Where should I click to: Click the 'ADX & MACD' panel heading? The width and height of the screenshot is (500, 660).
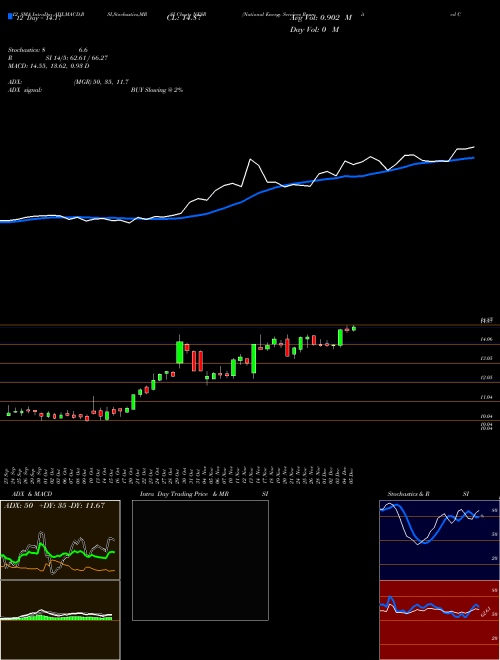tap(32, 494)
